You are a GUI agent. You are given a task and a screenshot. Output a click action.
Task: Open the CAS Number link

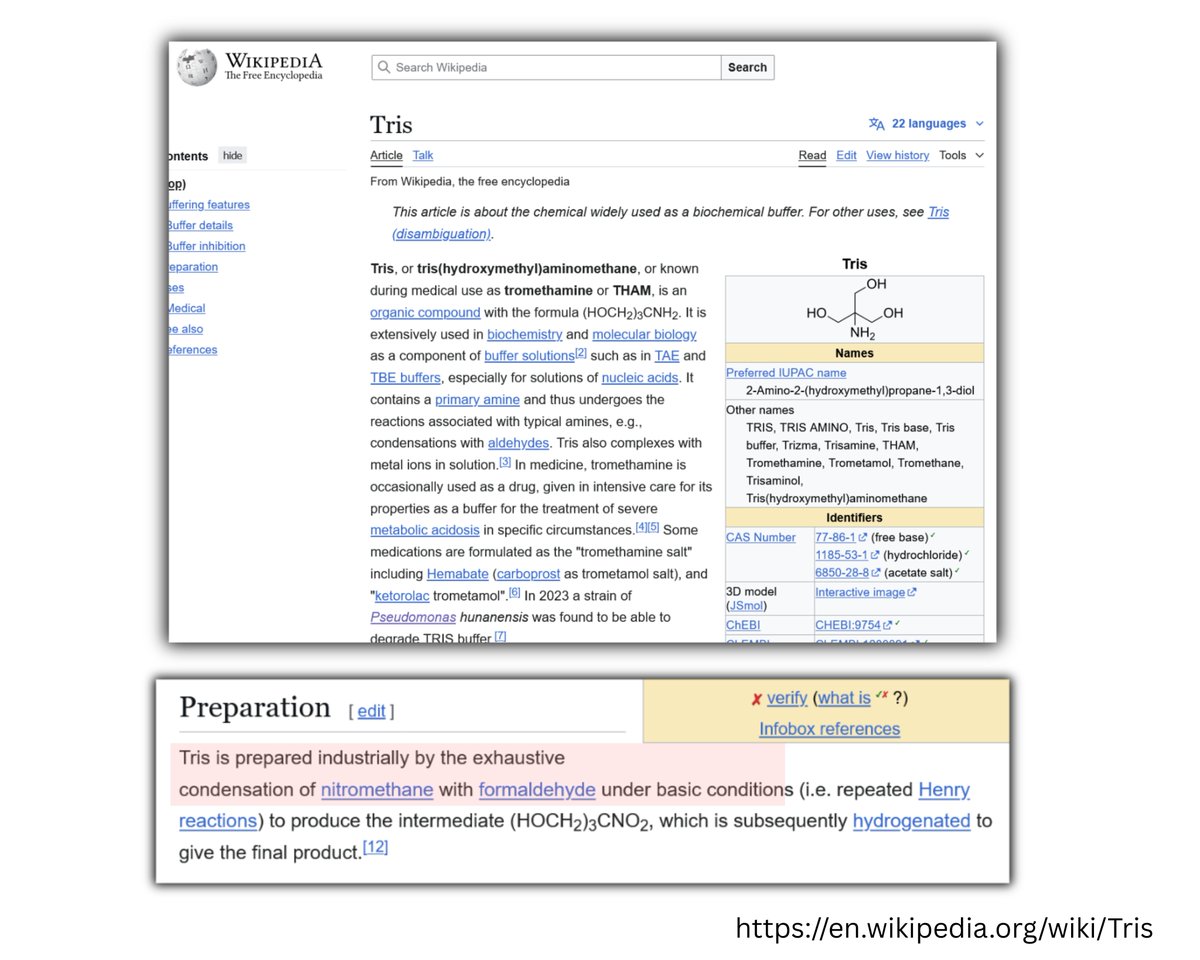761,537
